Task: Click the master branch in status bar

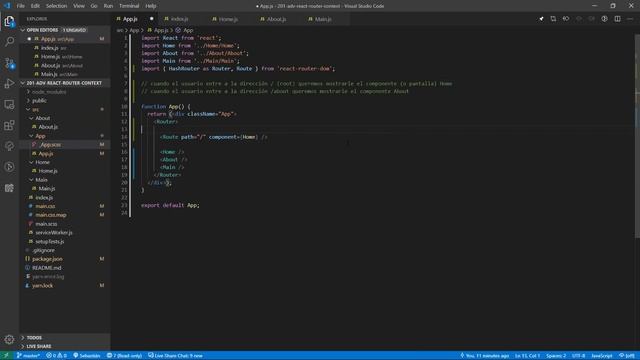Action: coord(28,356)
